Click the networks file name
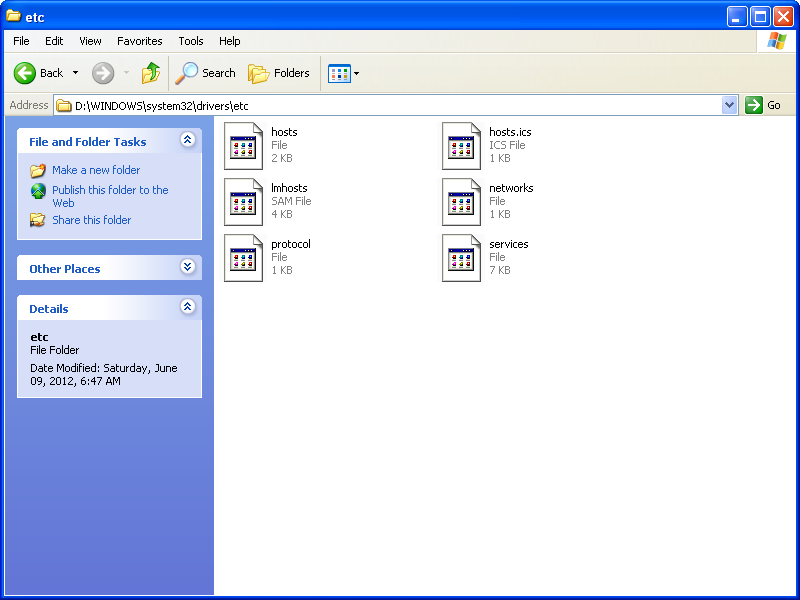Viewport: 800px width, 600px height. pyautogui.click(x=511, y=188)
